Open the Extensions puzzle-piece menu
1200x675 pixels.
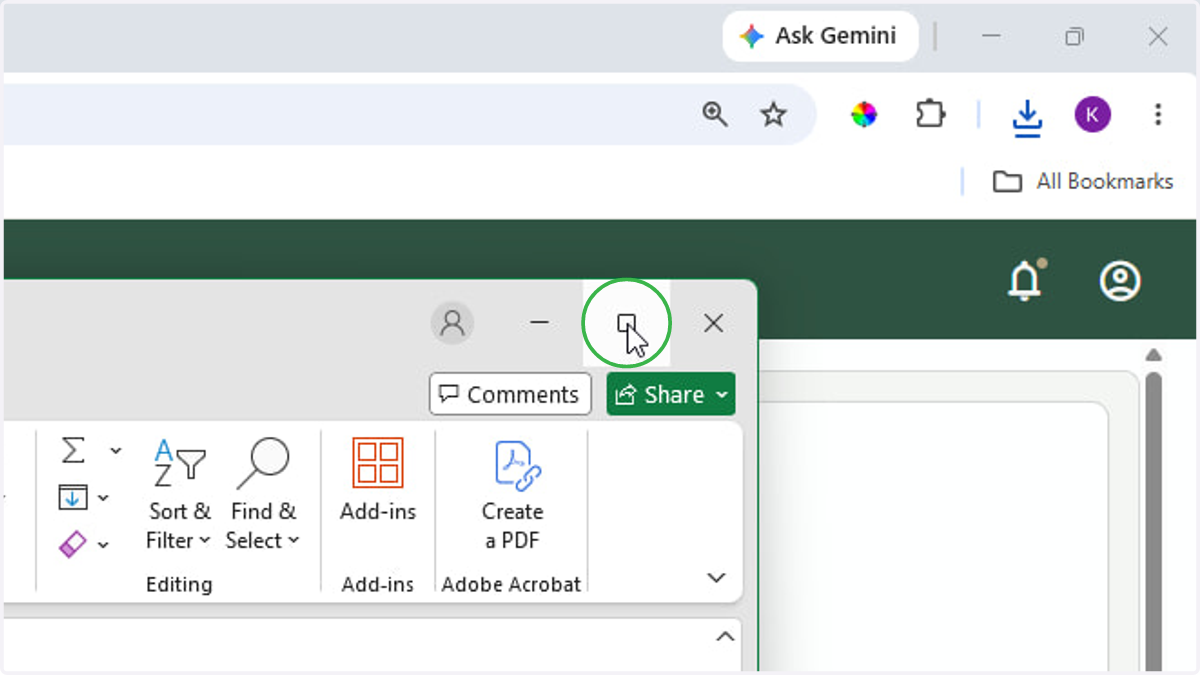(x=930, y=115)
